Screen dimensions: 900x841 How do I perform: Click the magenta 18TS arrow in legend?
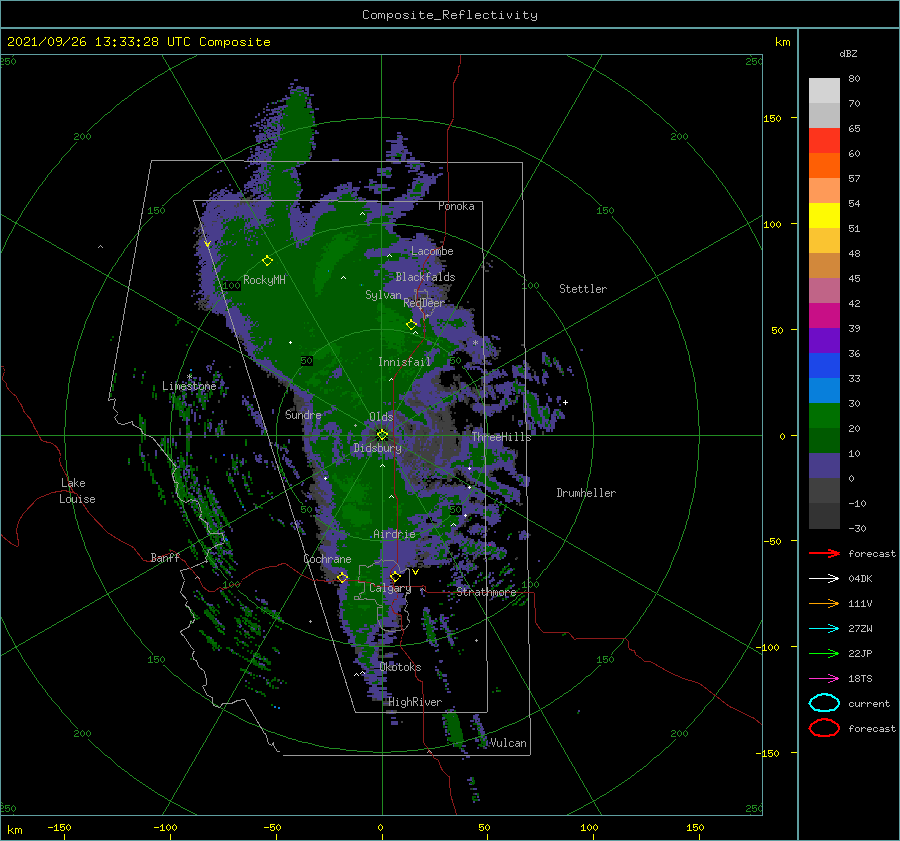pos(824,679)
